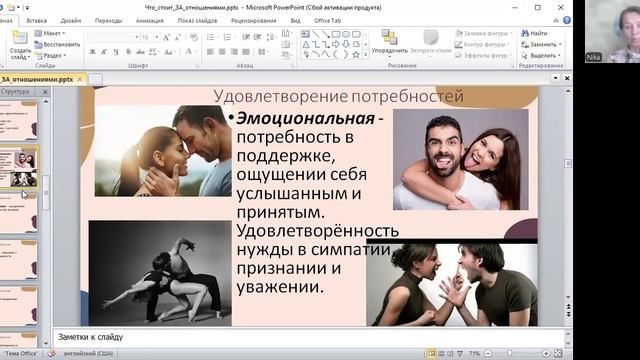Open the Эффекты фигур dropdown
Viewport: 640px width, 360px height.
483,55
